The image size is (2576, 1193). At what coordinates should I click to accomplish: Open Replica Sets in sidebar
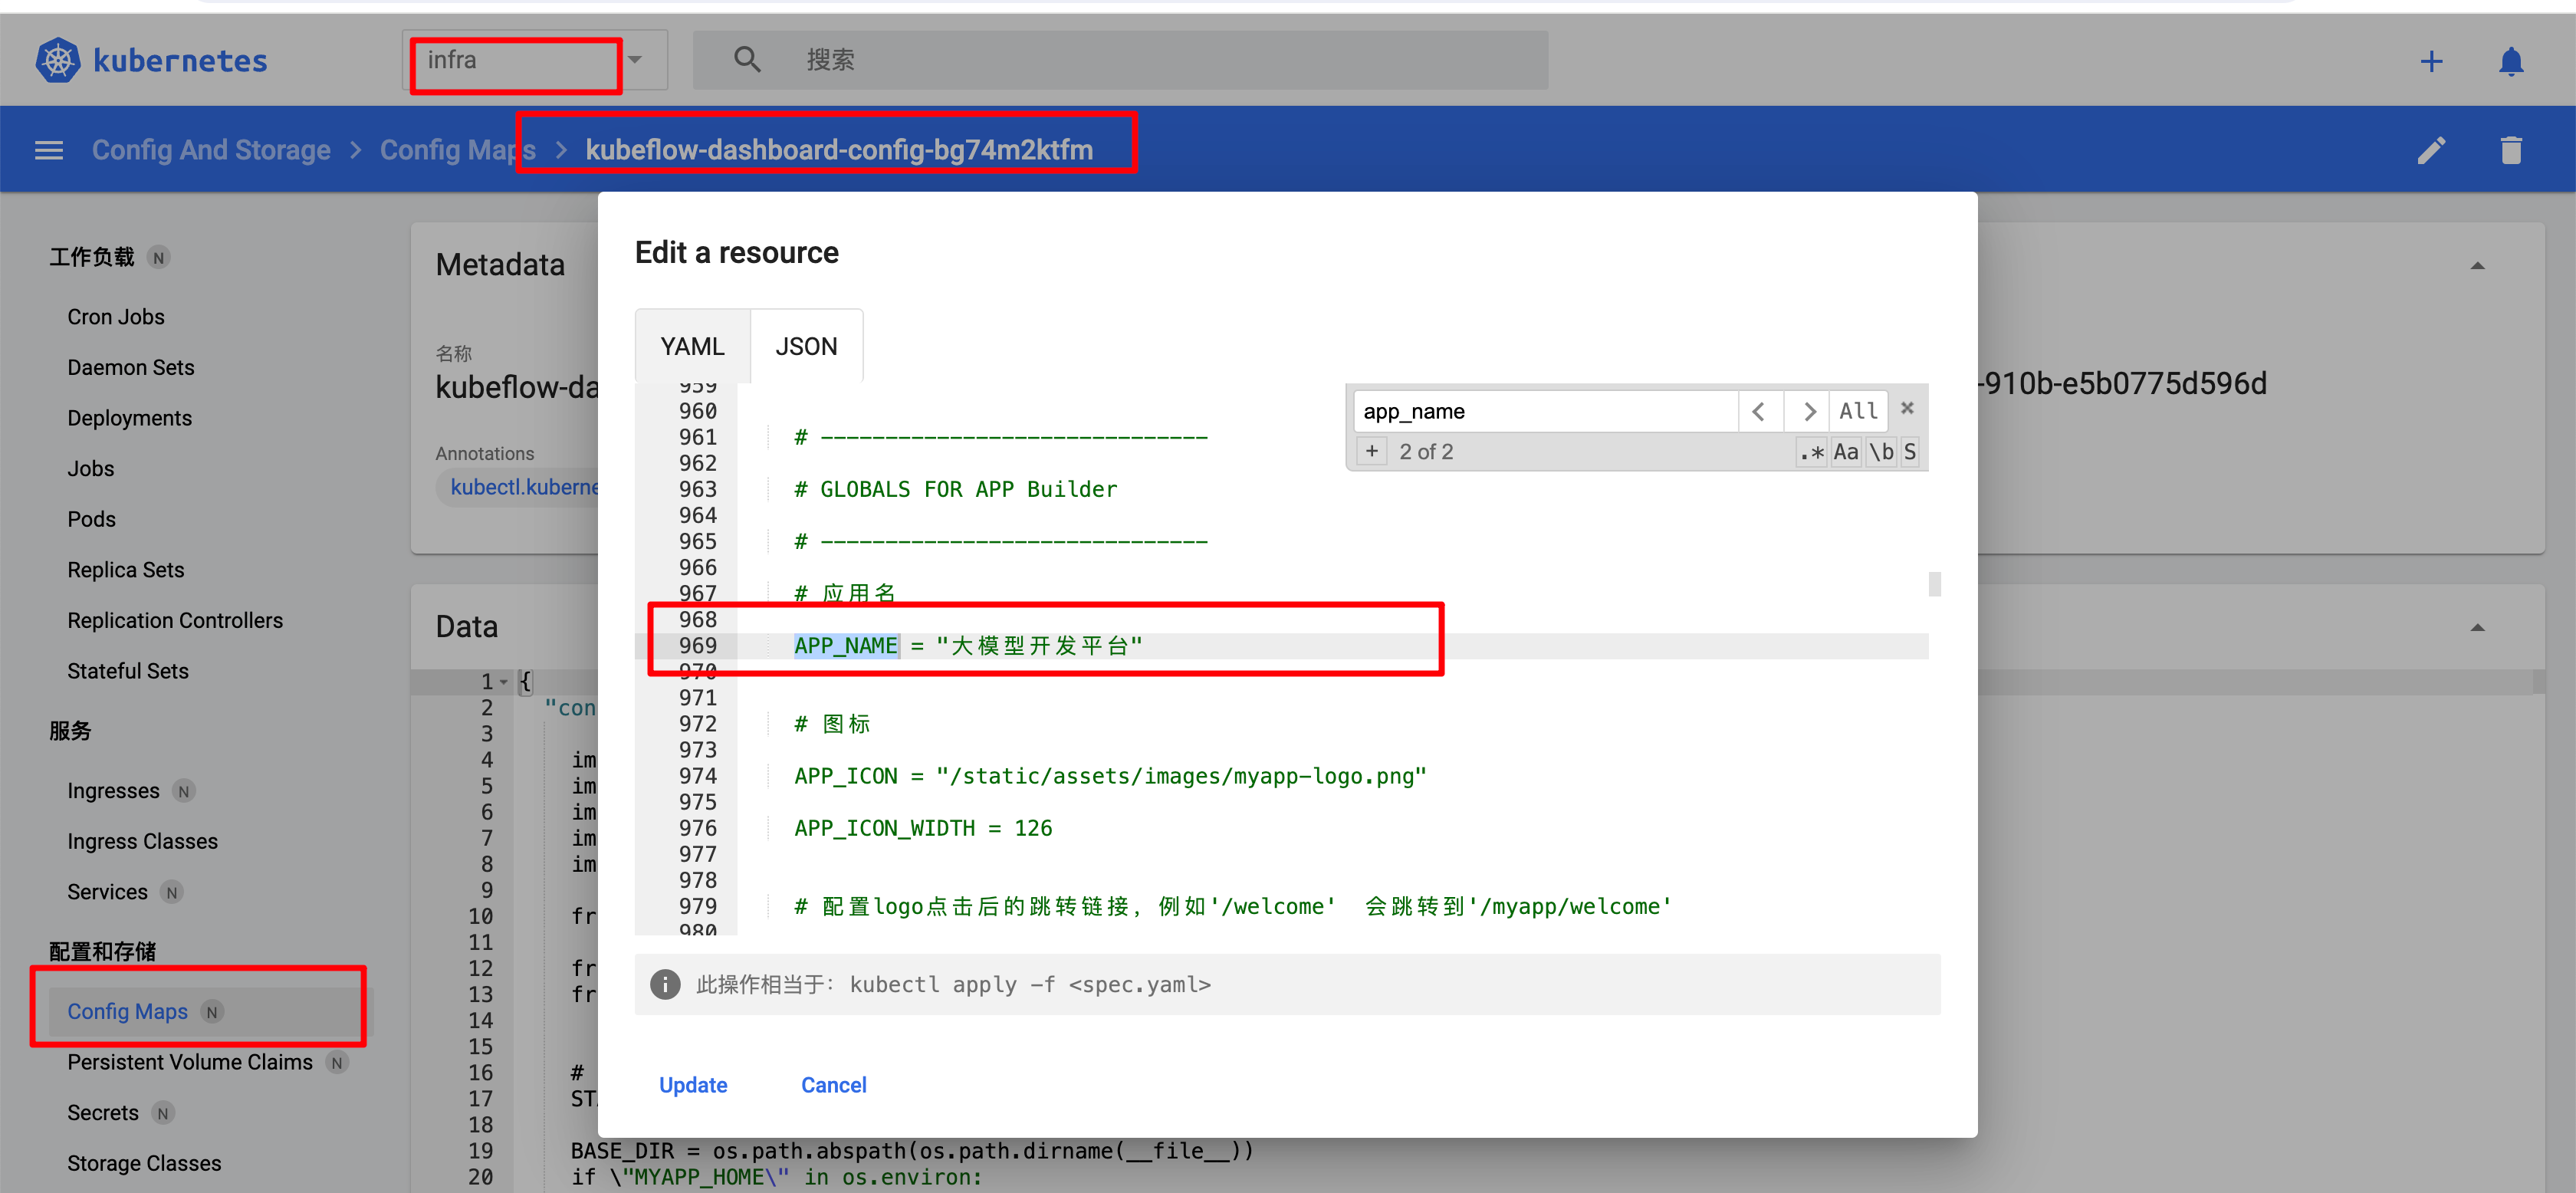126,570
